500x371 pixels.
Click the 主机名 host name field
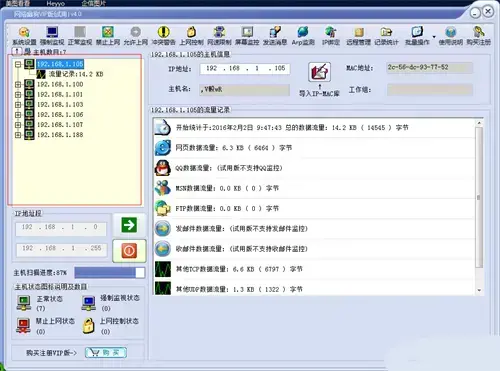pos(244,89)
